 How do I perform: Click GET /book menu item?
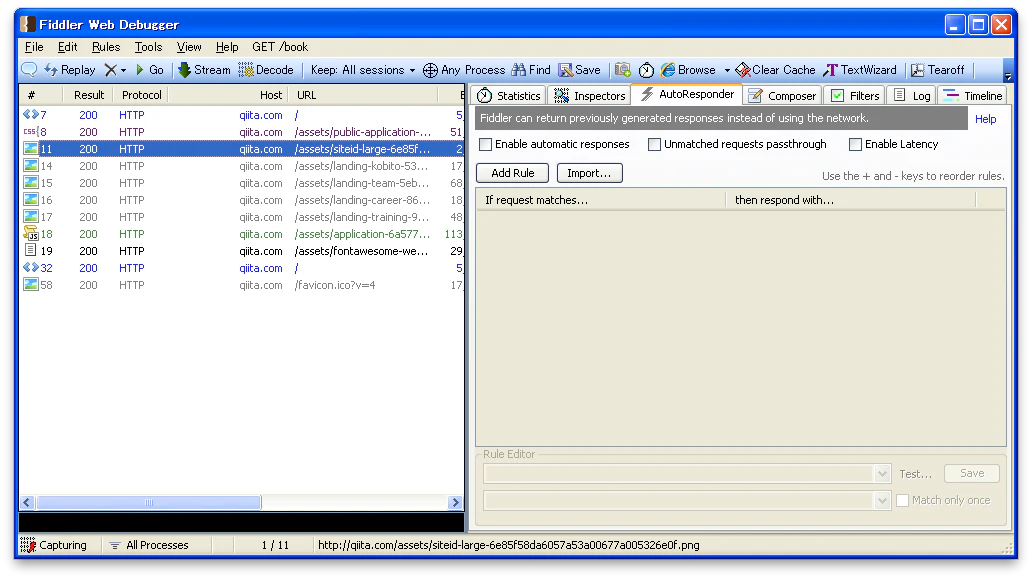[x=280, y=47]
